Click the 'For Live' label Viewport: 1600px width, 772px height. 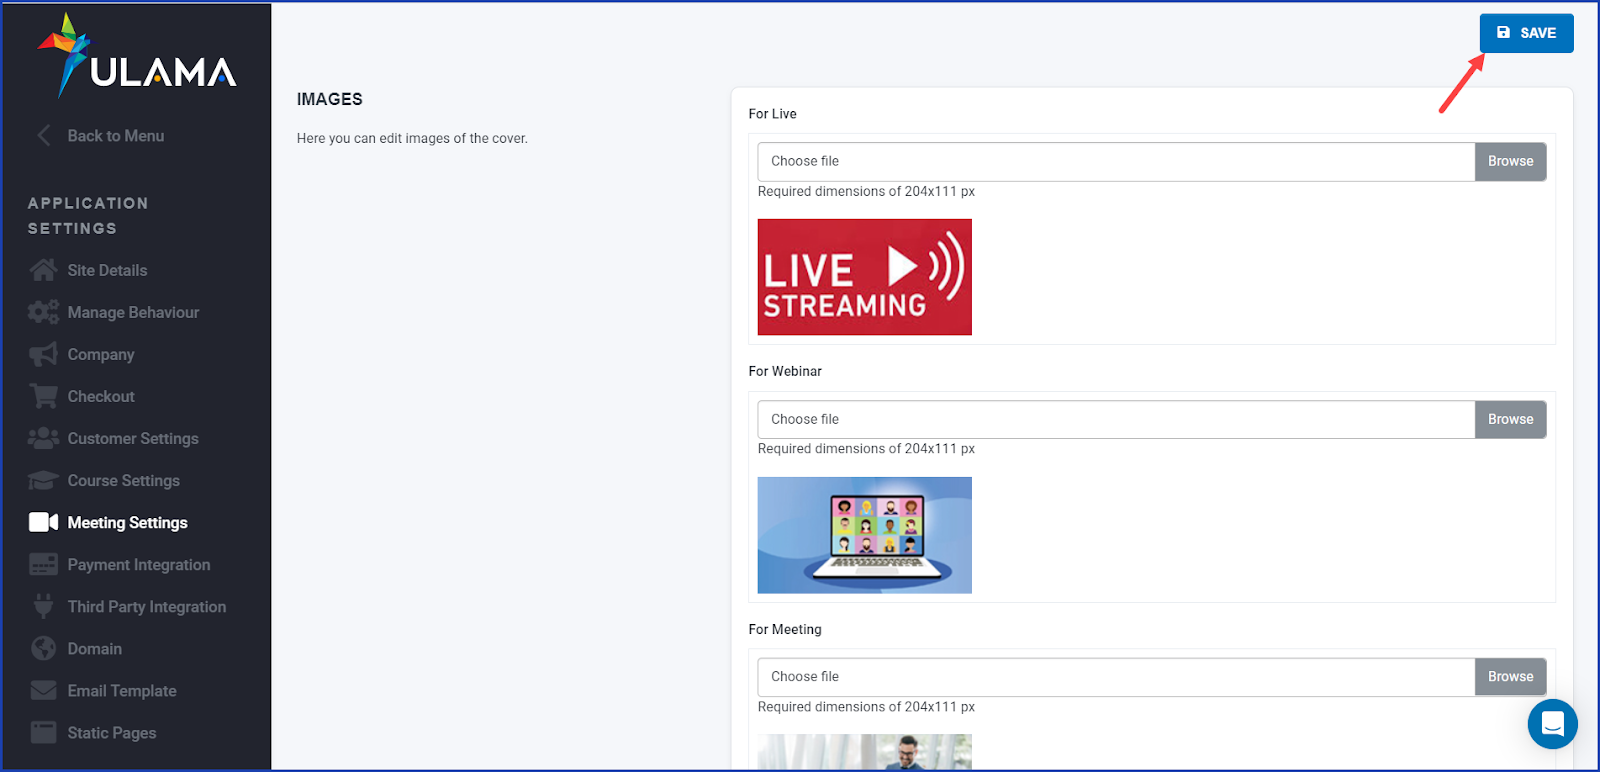(x=773, y=114)
